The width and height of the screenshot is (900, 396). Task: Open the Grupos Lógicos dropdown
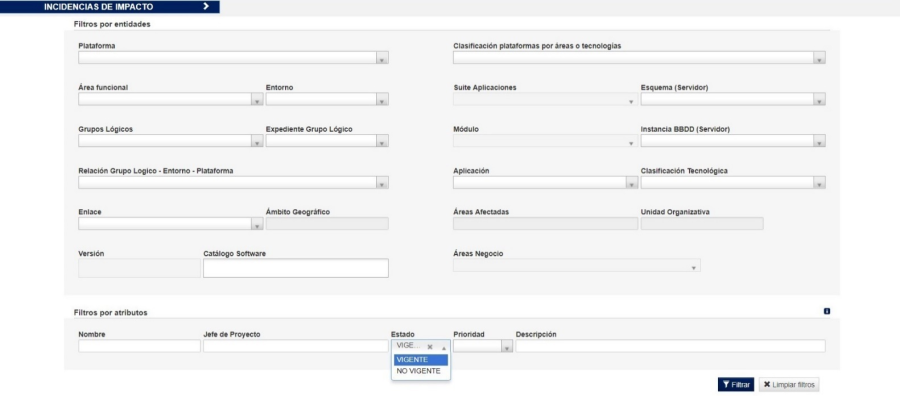[257, 141]
